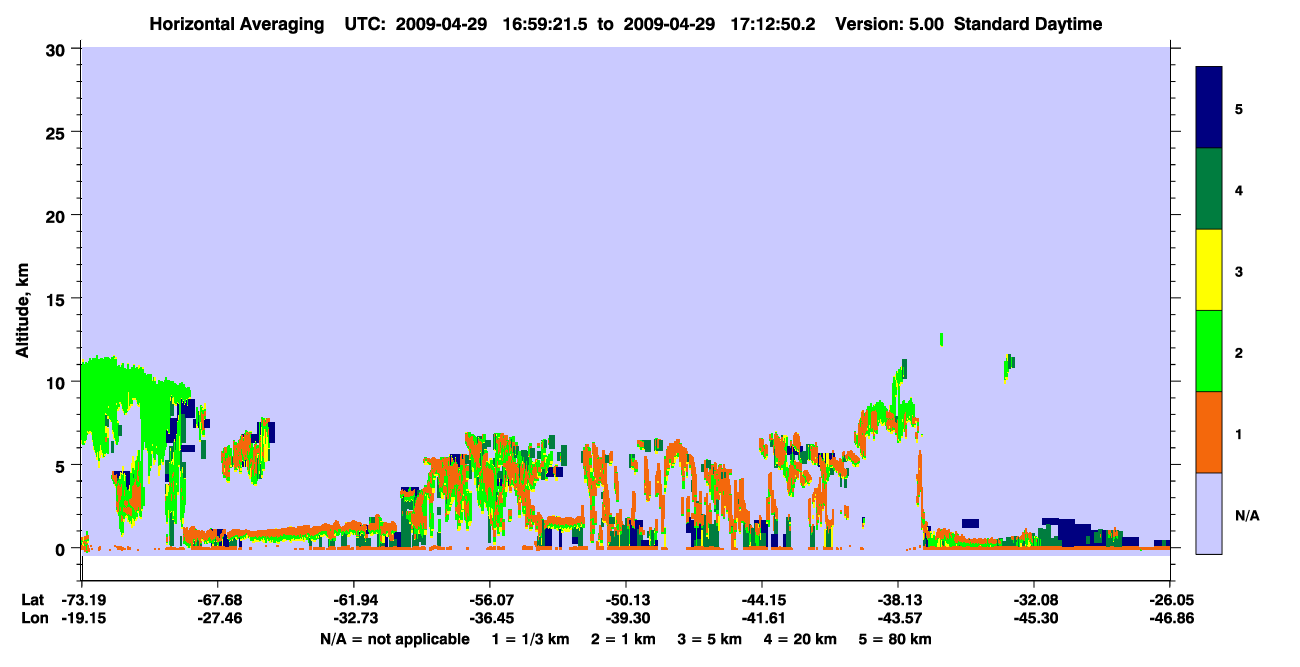Click 'Standard Daytime' in the title
Screen dimensions: 1300x667
(x=1028, y=24)
